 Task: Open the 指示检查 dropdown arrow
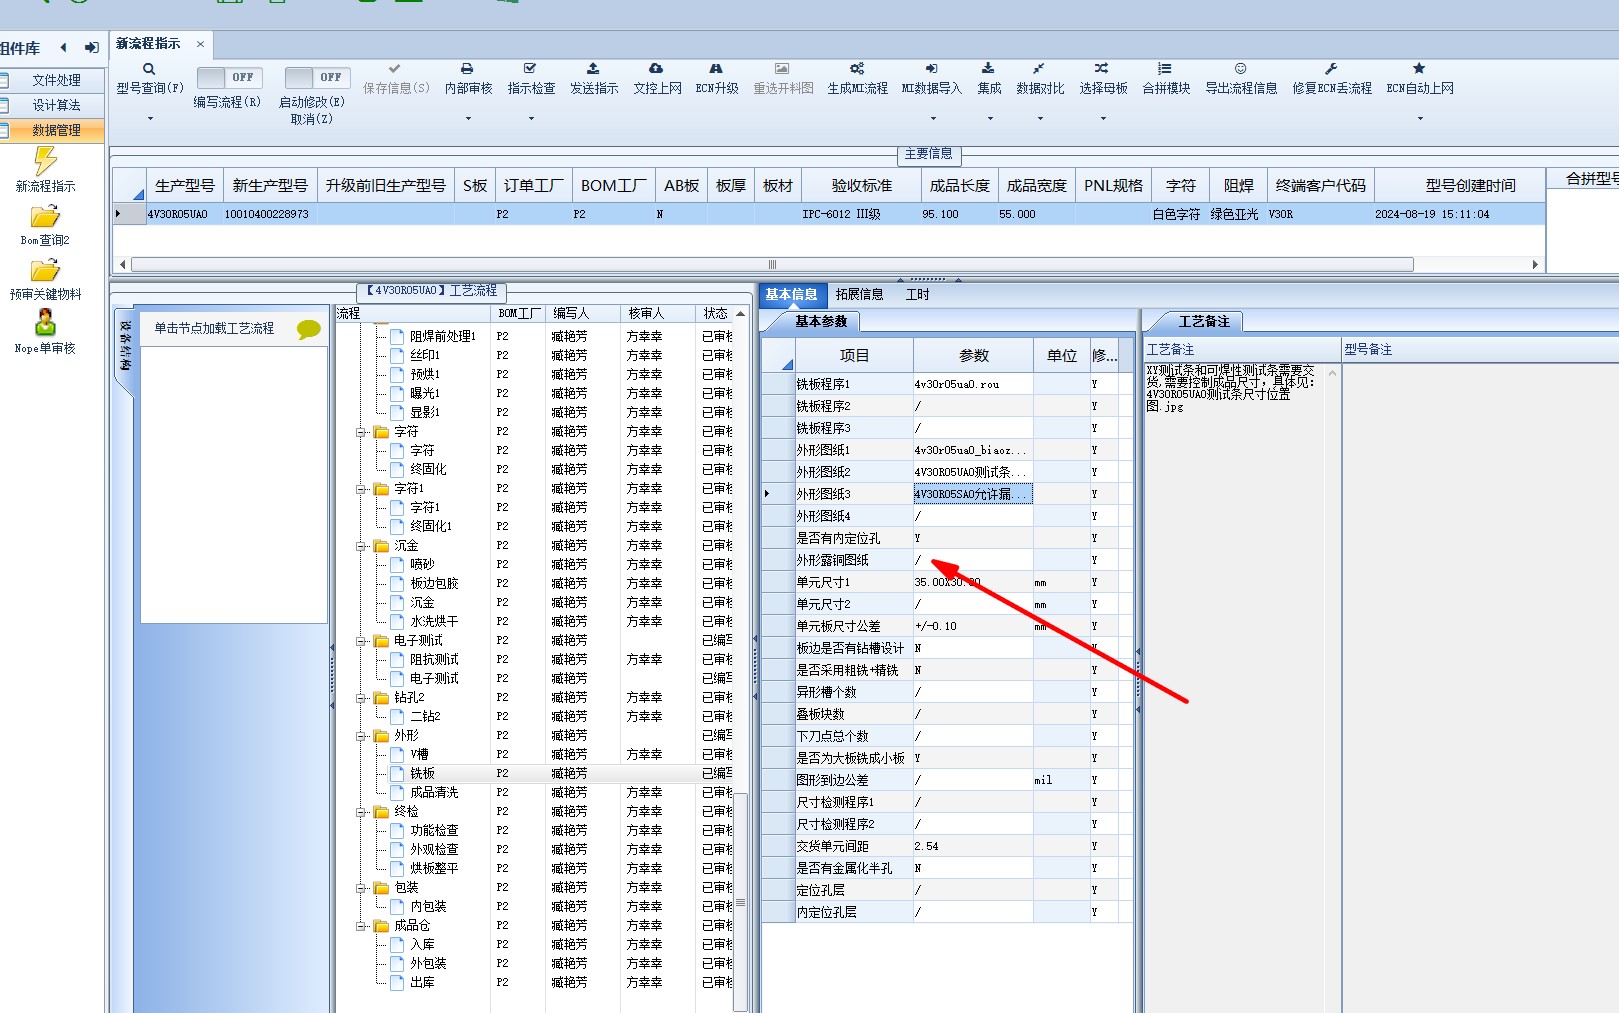pos(531,118)
